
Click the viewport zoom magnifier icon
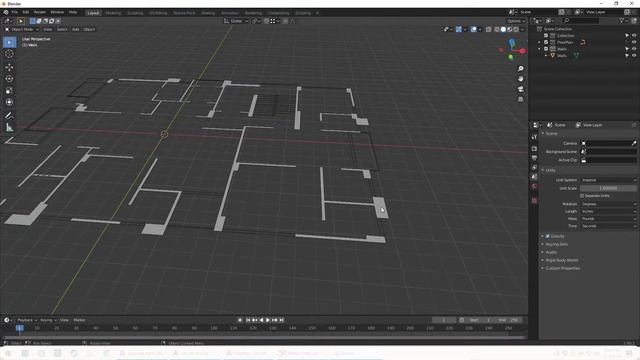coord(520,69)
